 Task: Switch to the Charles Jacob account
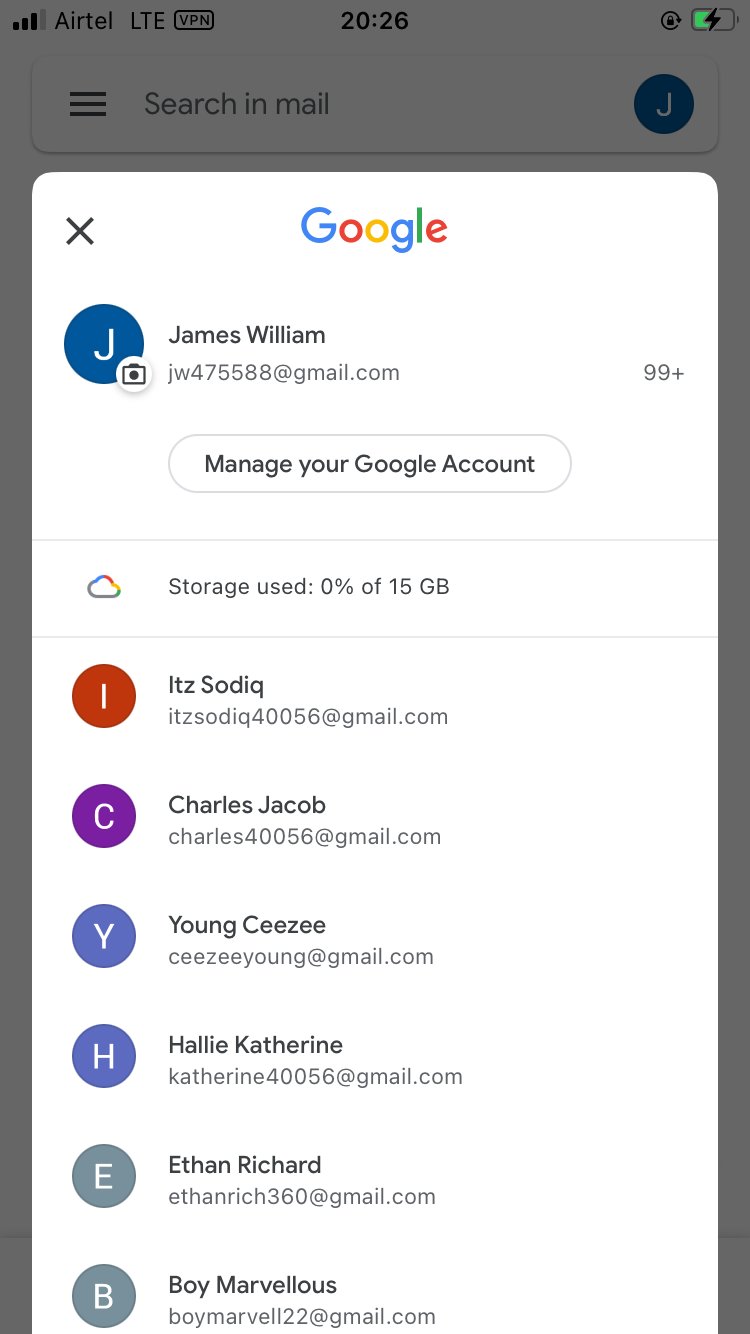pos(375,817)
